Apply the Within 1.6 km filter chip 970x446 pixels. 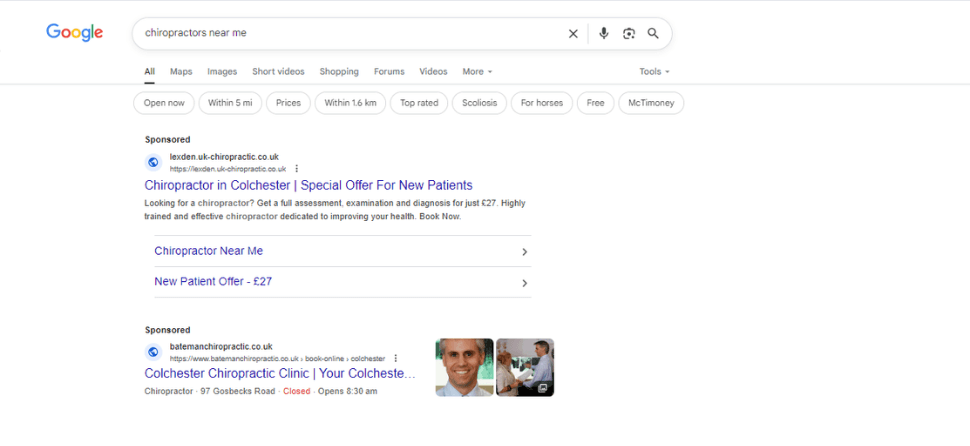[350, 103]
